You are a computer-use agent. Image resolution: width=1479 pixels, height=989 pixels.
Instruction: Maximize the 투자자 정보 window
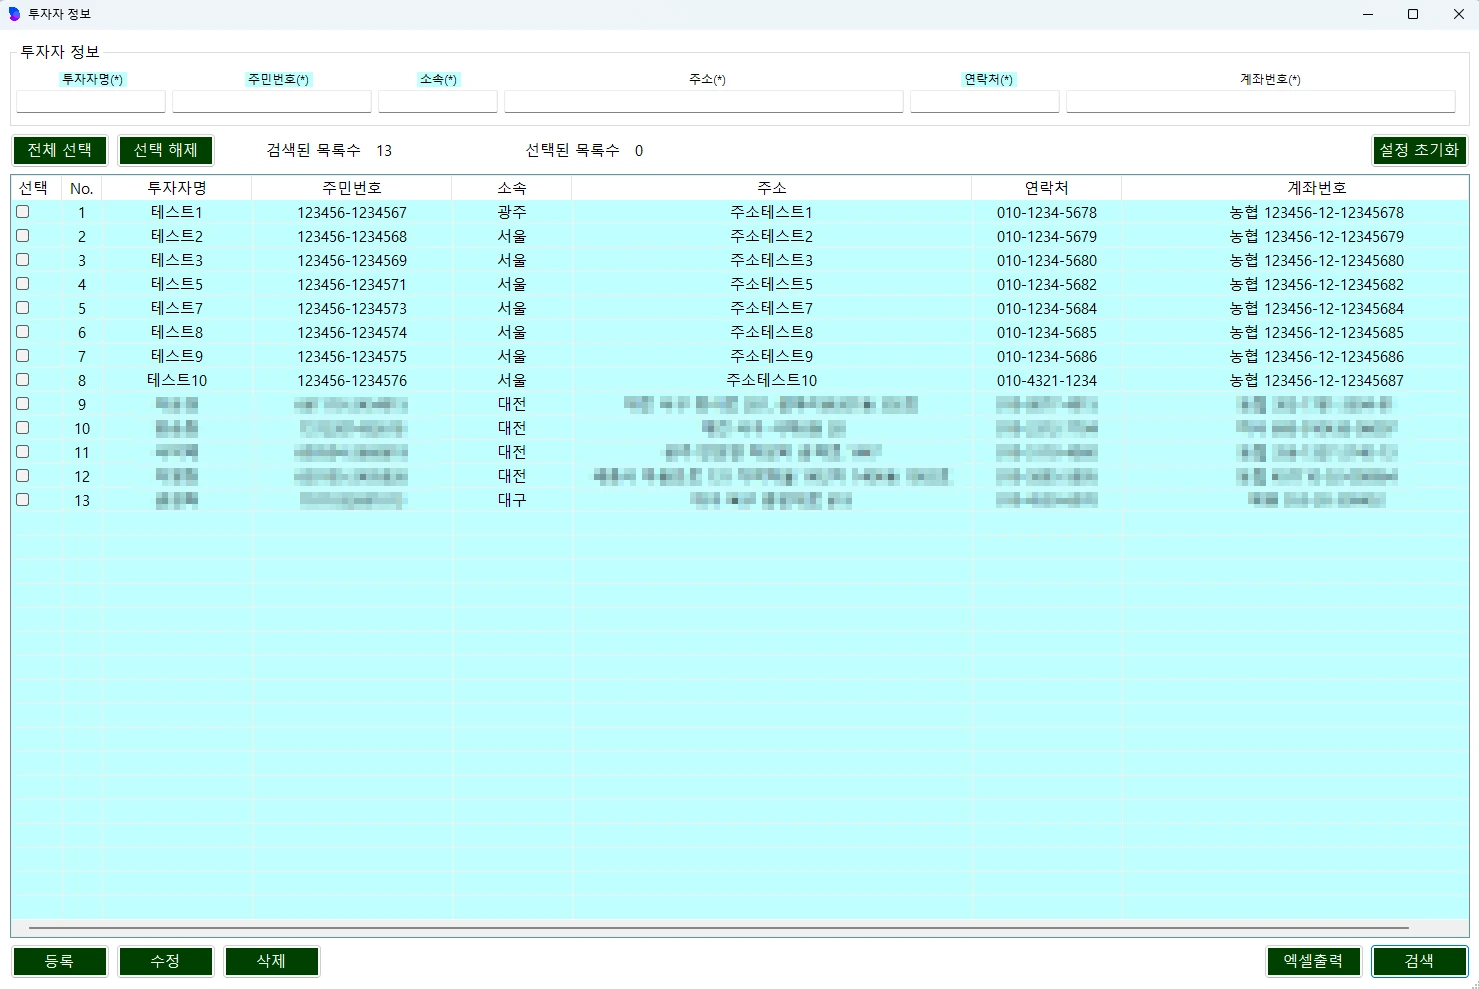(x=1413, y=14)
